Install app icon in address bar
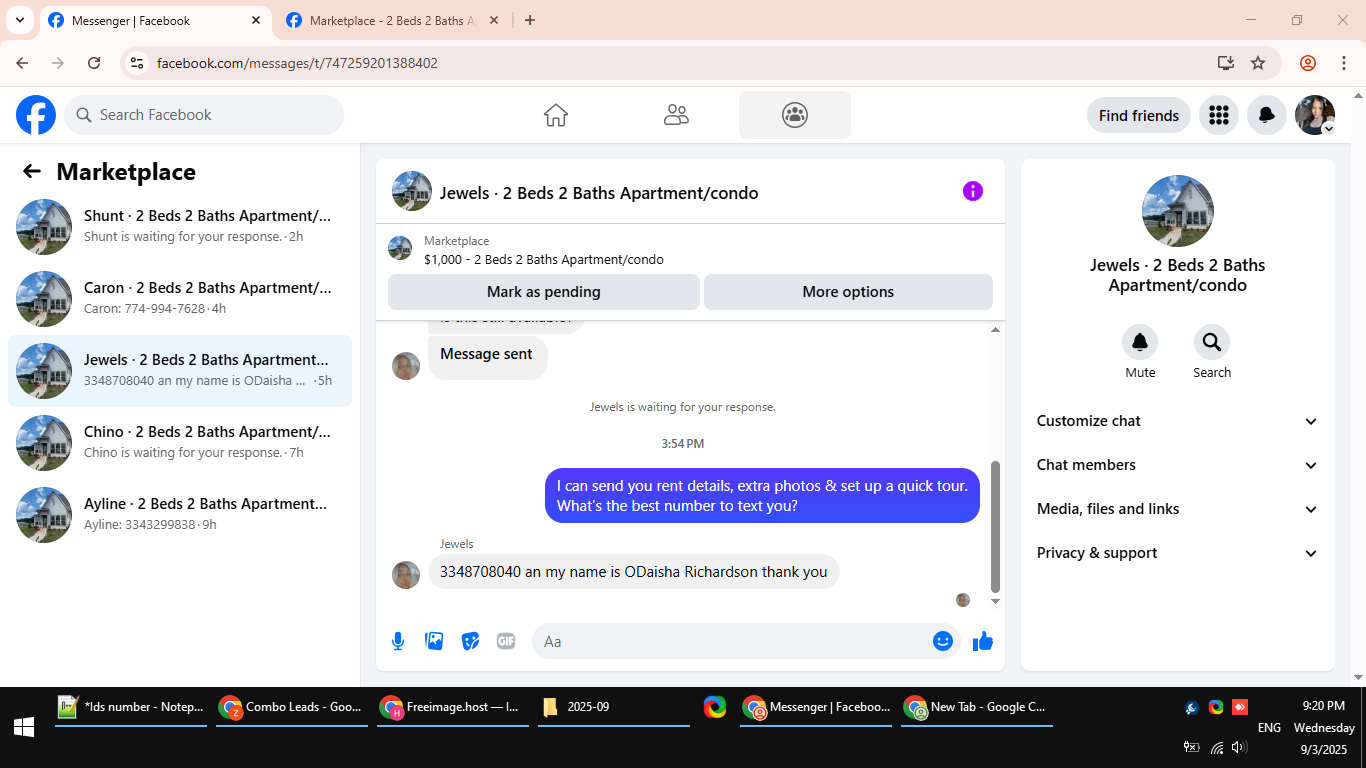Screen dimensions: 1366x768 click(1226, 63)
